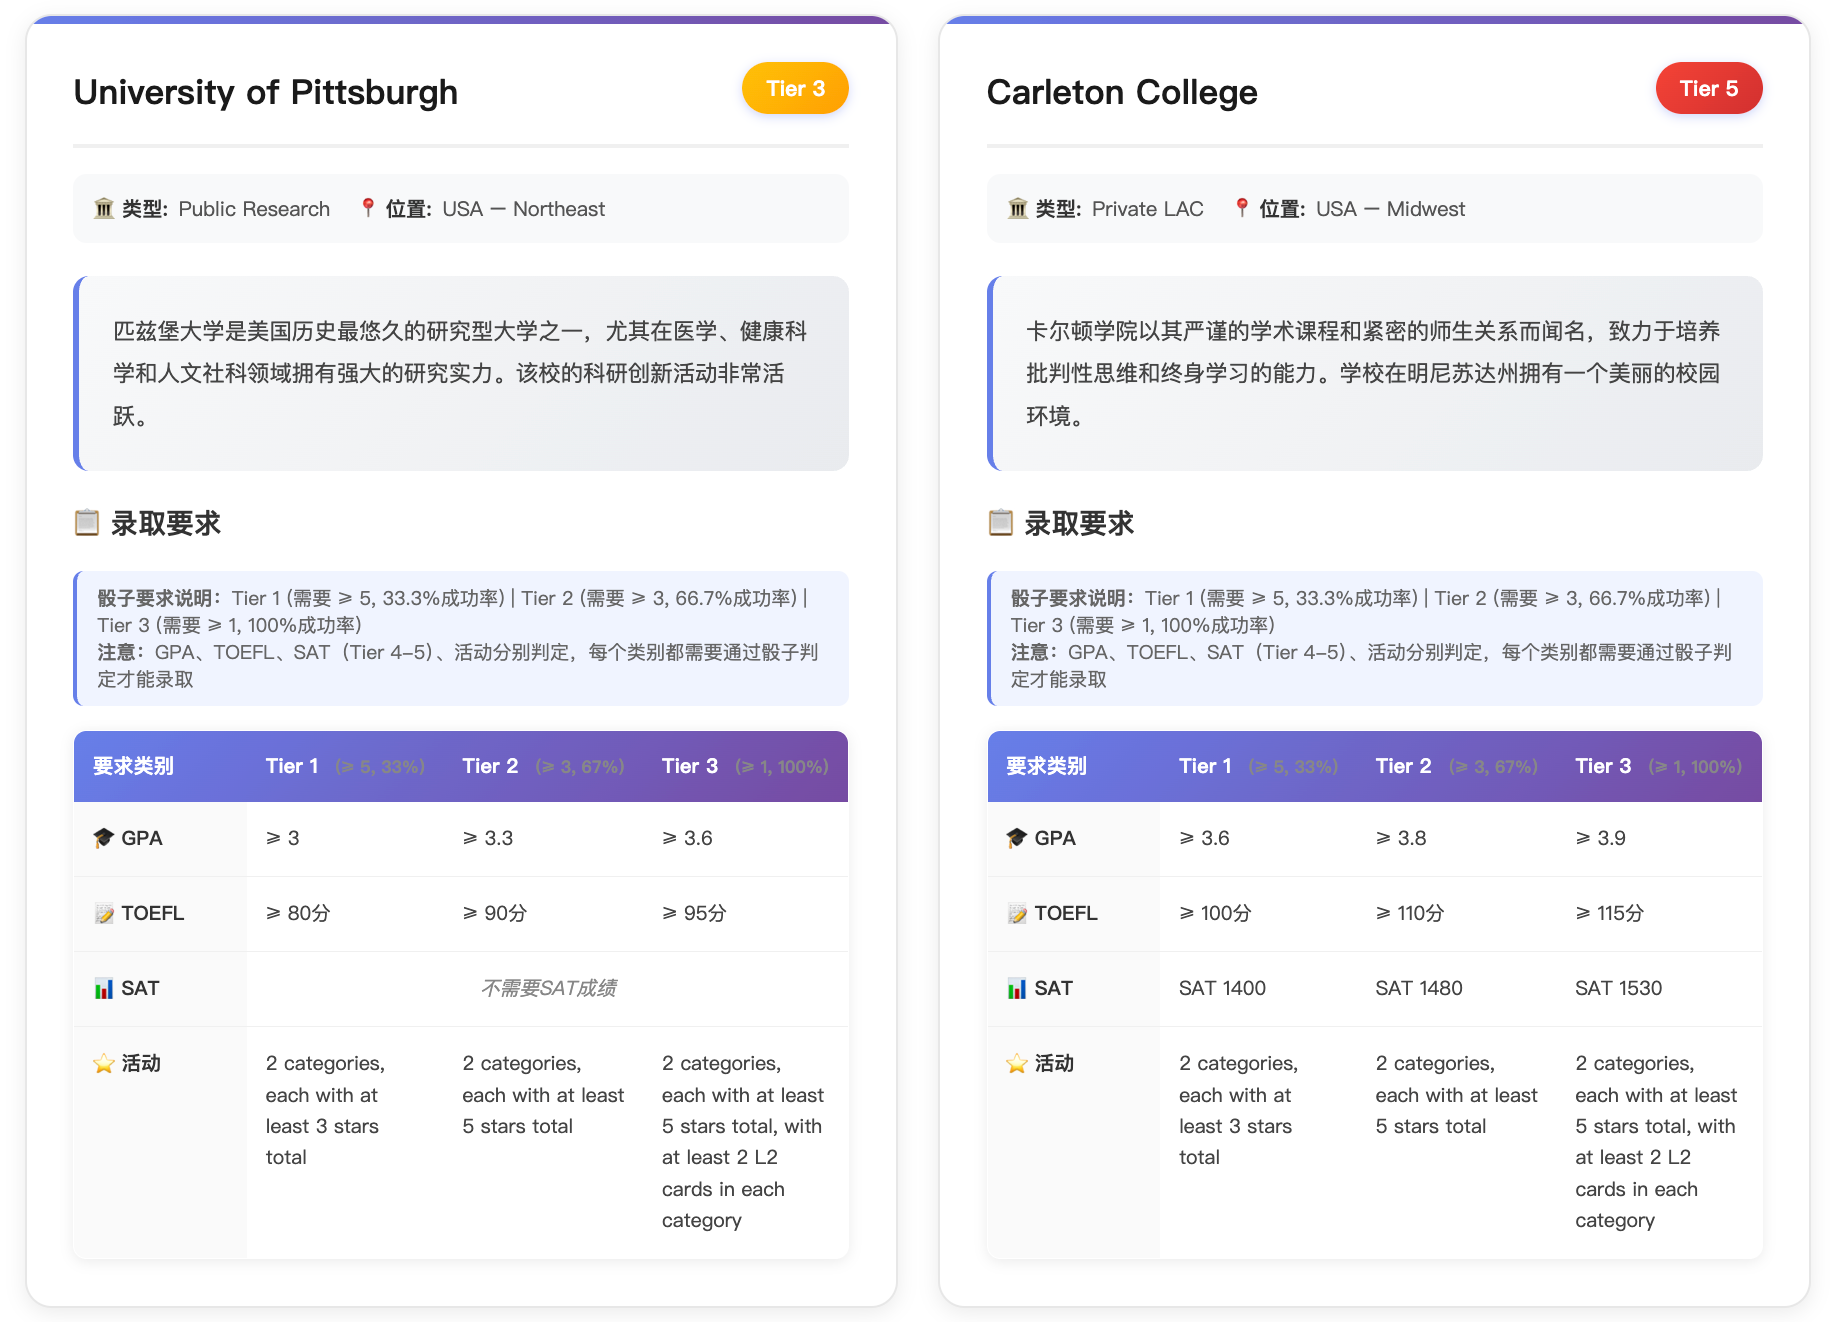Screen dimensions: 1836x1322
Task: Click the University of Pittsburgh title link
Action: tap(264, 91)
